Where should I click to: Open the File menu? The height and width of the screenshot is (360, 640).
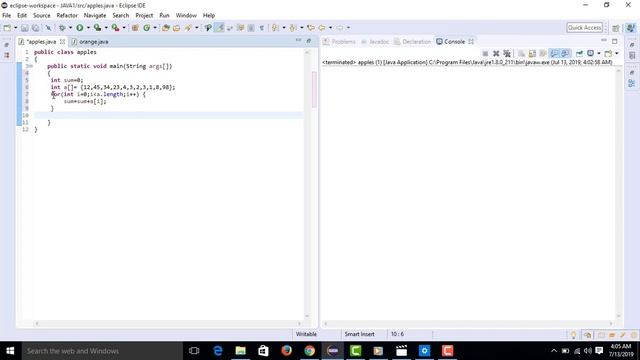(x=7, y=16)
